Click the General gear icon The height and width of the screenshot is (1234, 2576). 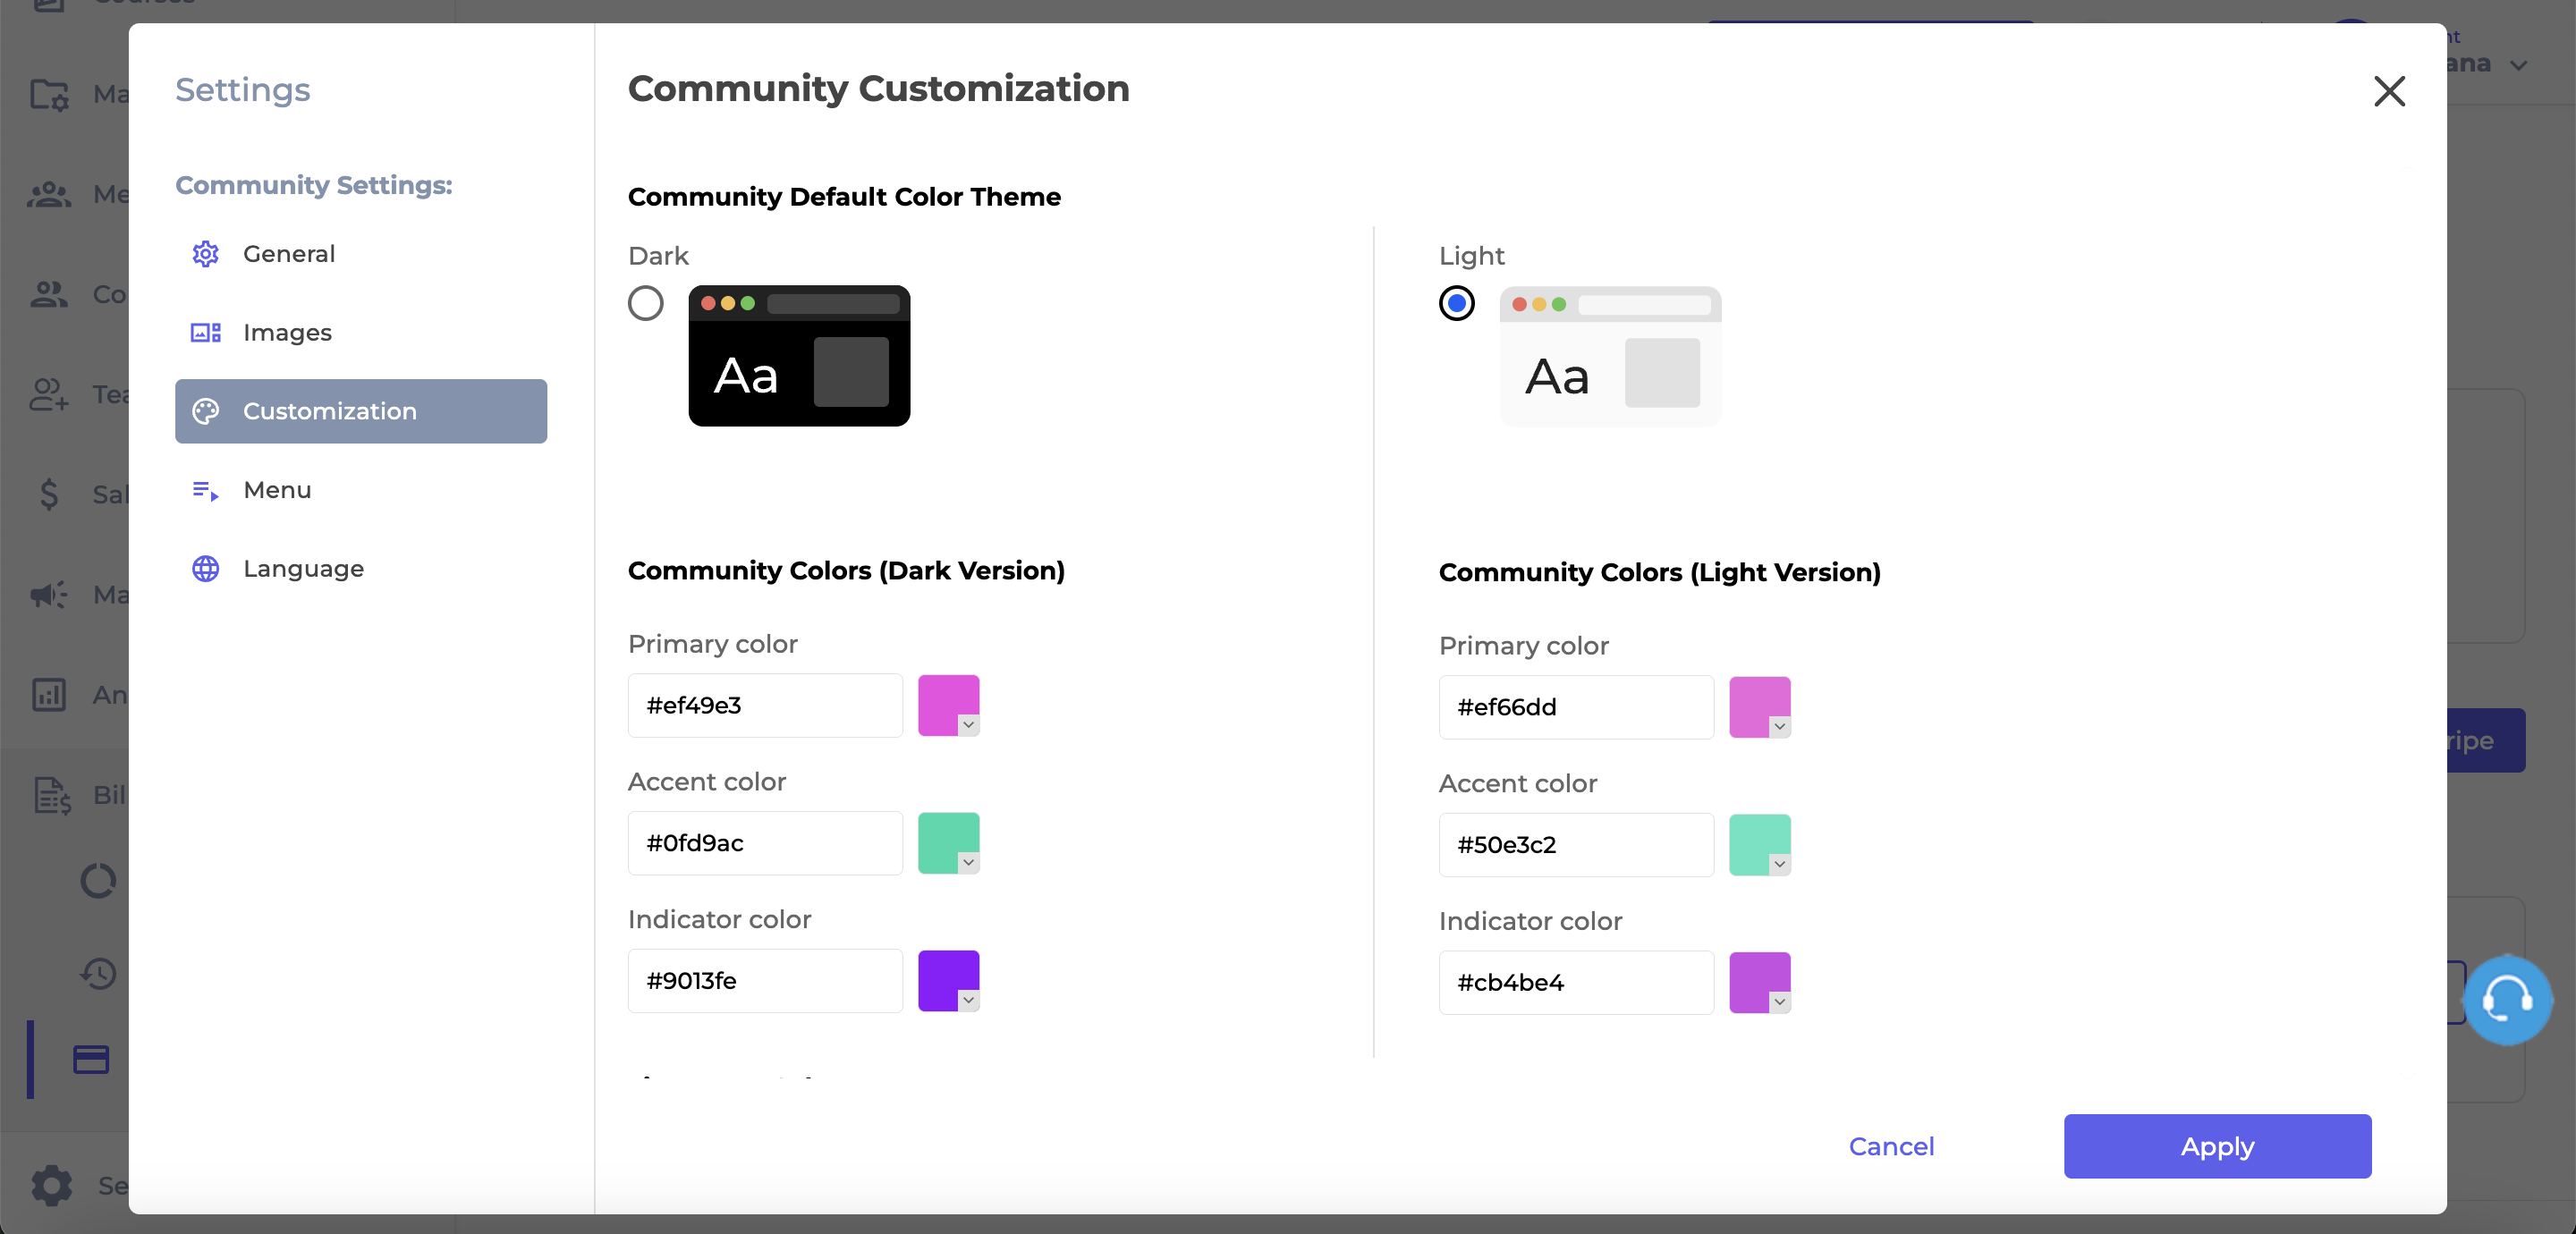pyautogui.click(x=206, y=254)
